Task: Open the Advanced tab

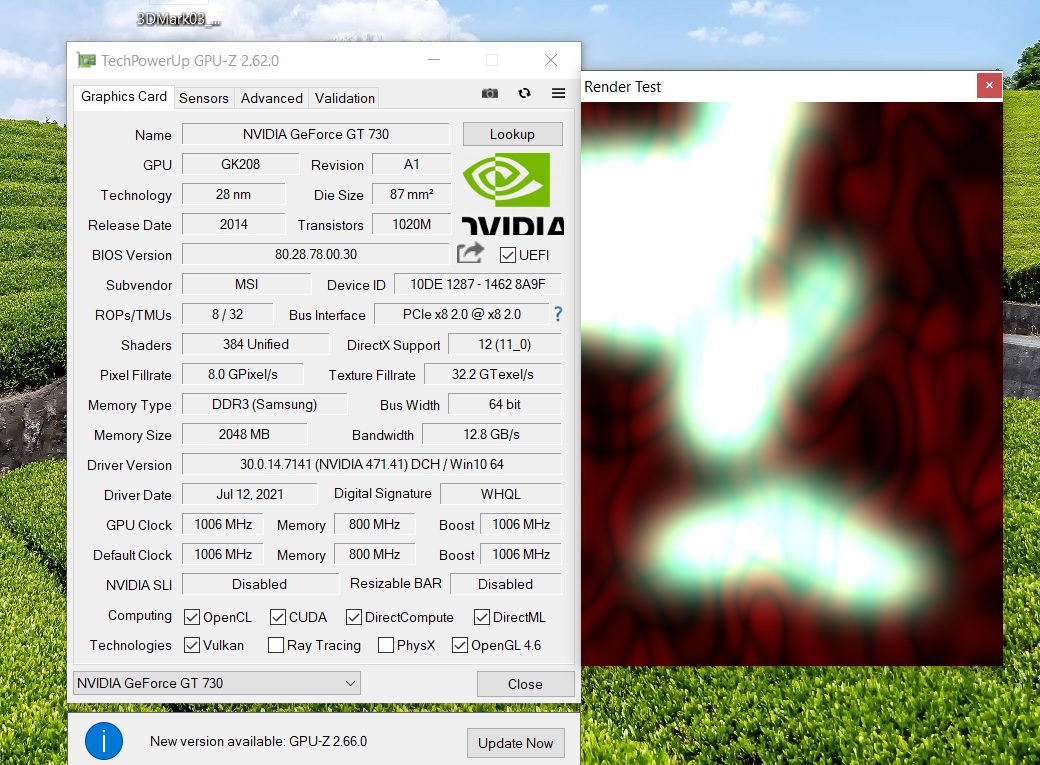Action: (x=272, y=98)
